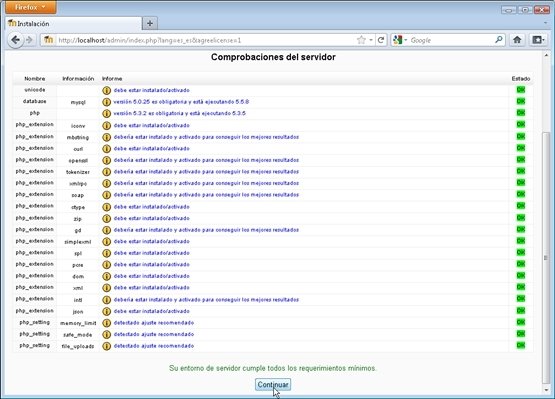Click the Información column header
Viewport: 555px width, 399px height.
(x=78, y=79)
